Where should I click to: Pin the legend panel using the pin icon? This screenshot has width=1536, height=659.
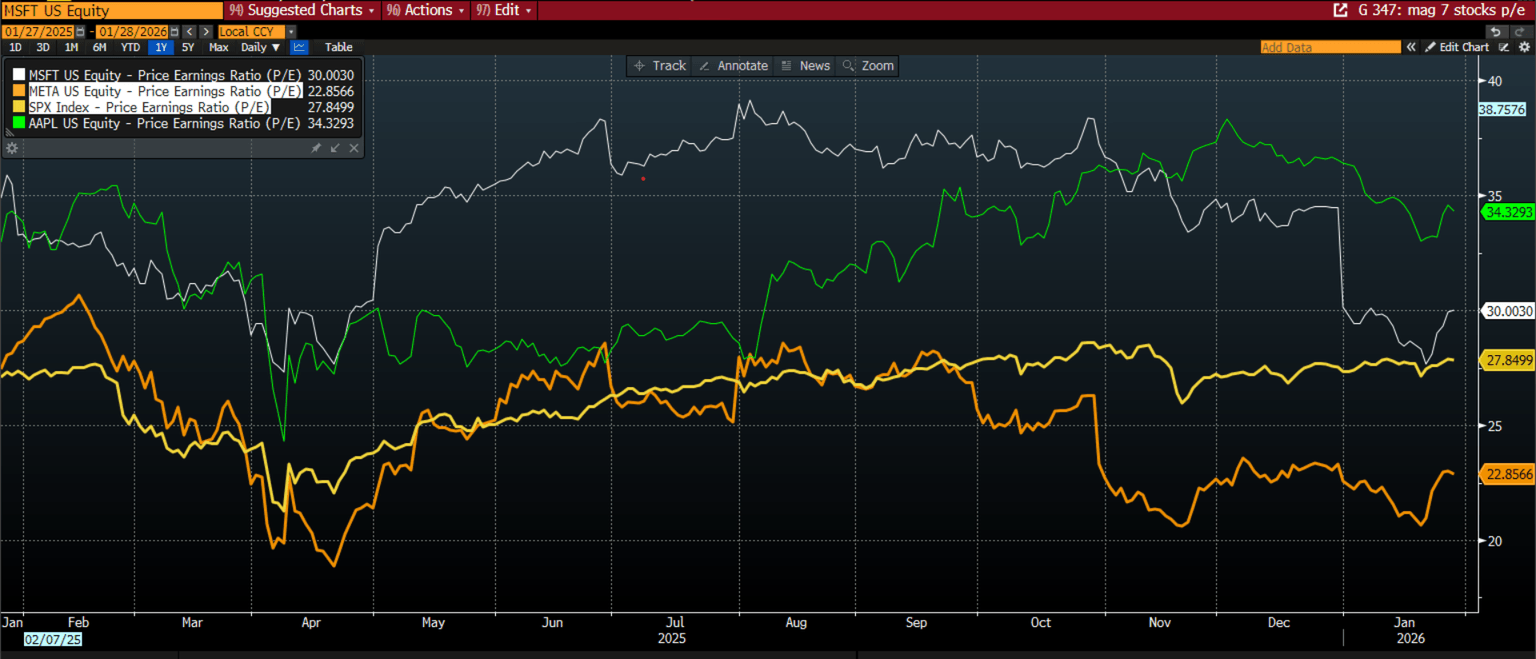pos(318,147)
